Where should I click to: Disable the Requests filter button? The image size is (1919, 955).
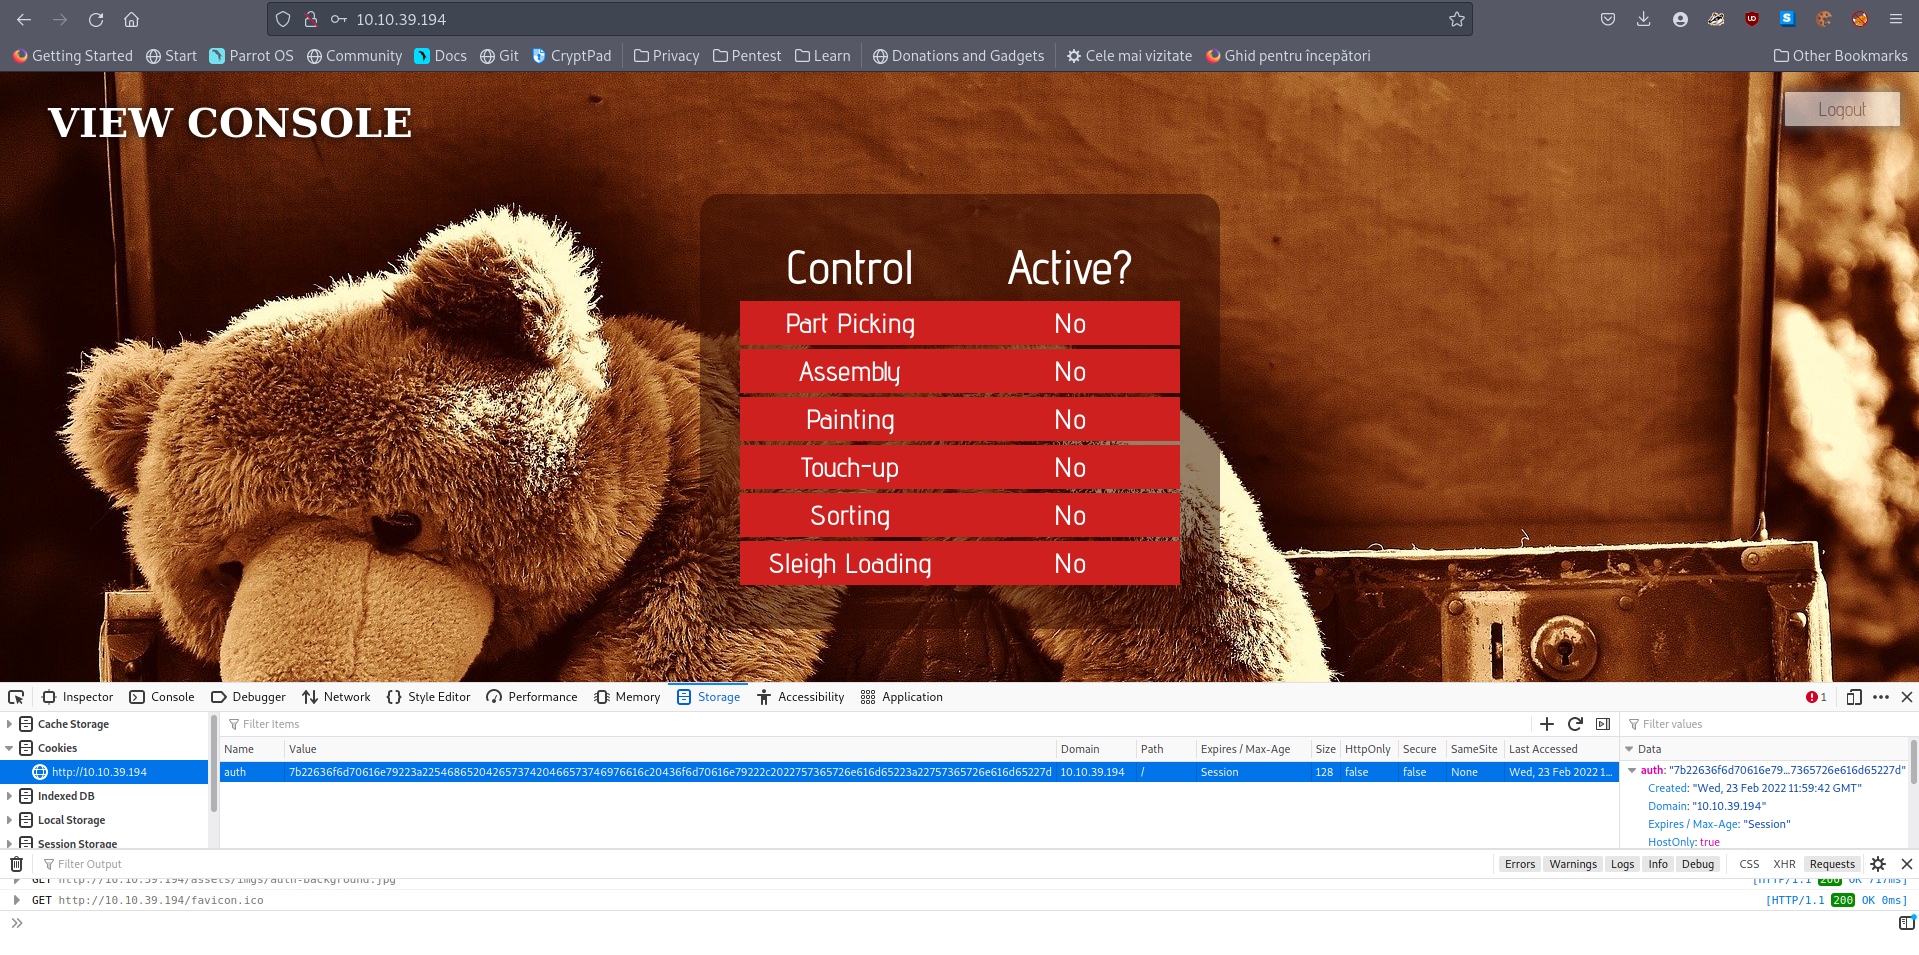1831,864
